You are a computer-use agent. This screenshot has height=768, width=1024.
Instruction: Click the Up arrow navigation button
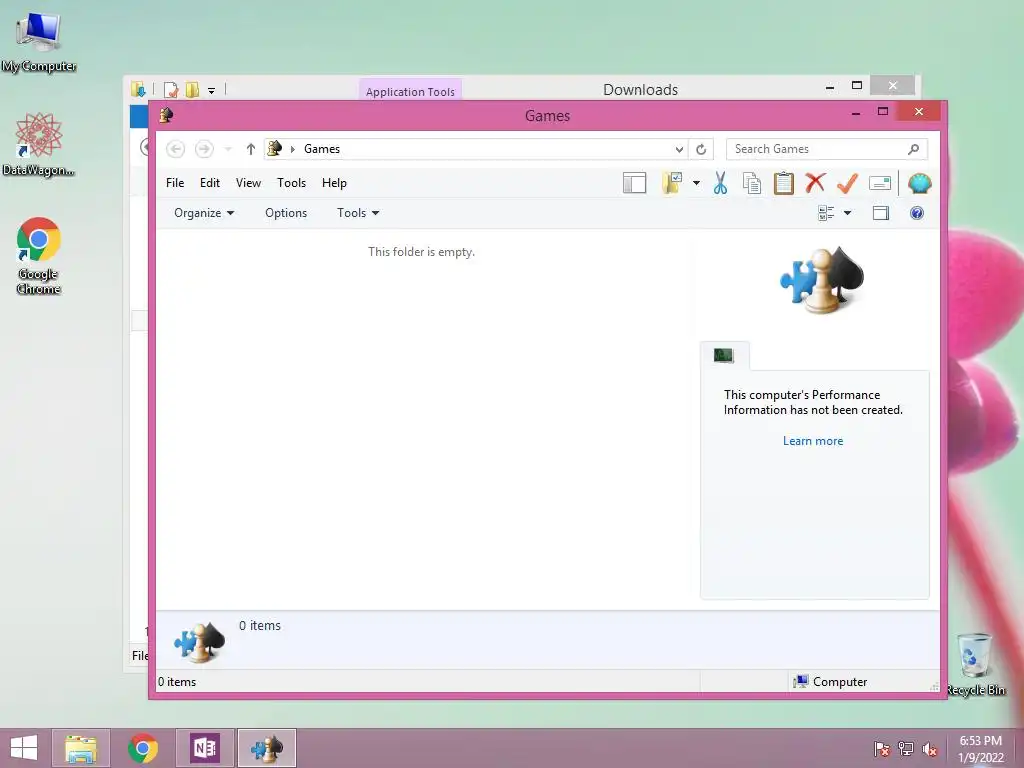[x=250, y=149]
